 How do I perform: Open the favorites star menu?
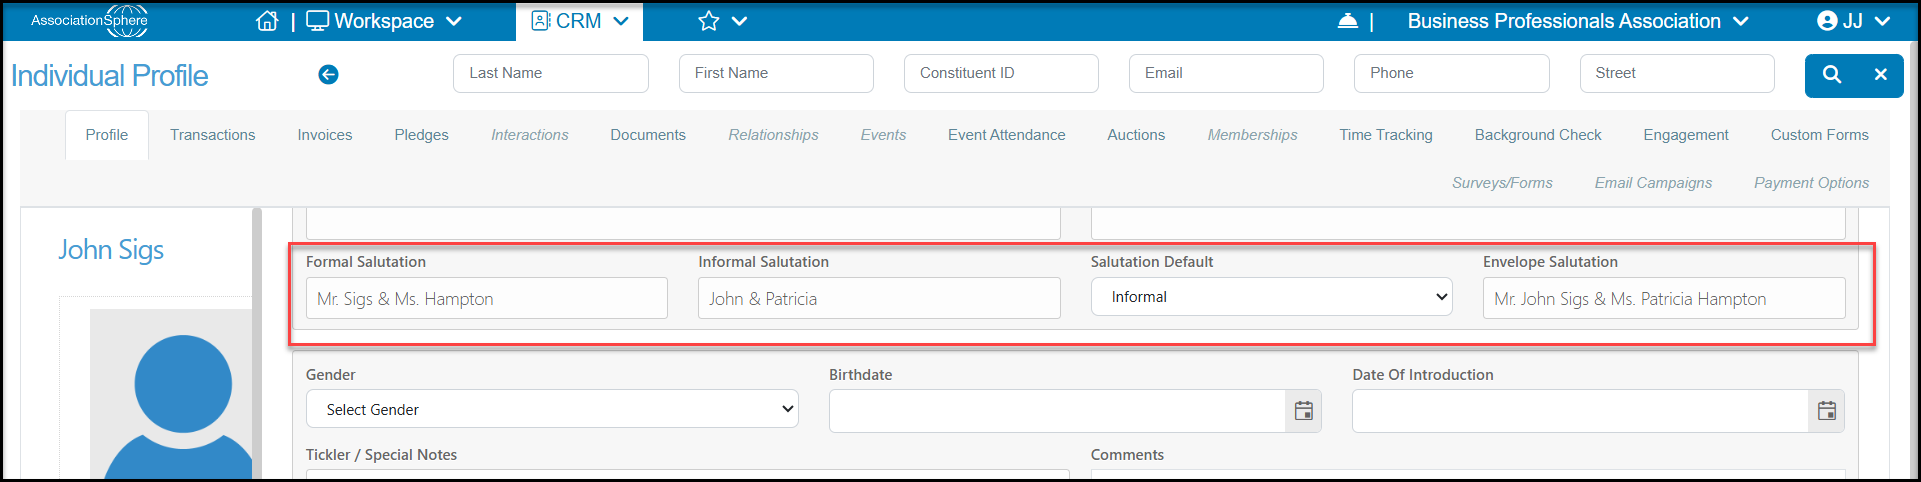coord(709,21)
